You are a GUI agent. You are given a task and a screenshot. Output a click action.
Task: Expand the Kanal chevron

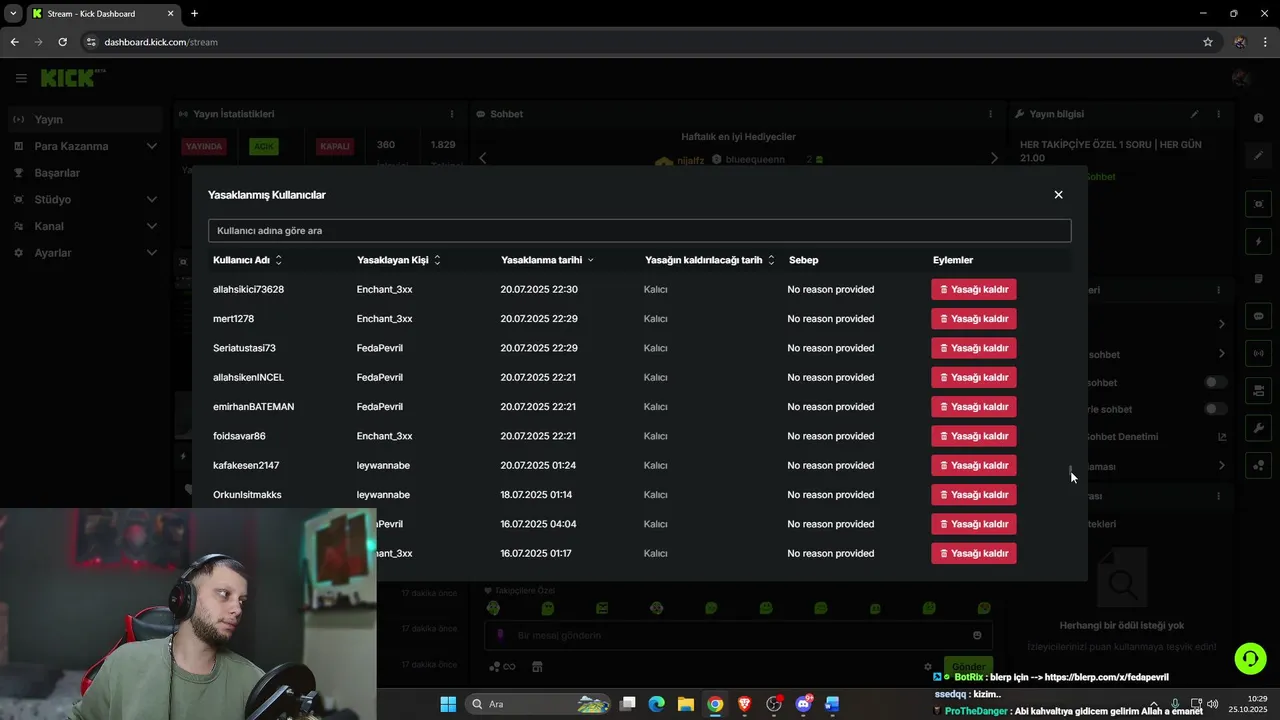(151, 226)
